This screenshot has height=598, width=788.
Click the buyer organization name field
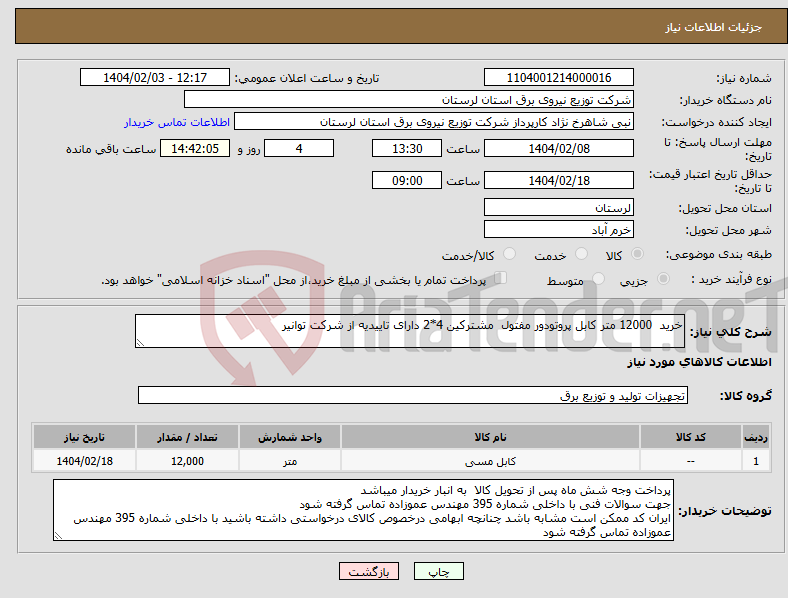[409, 99]
